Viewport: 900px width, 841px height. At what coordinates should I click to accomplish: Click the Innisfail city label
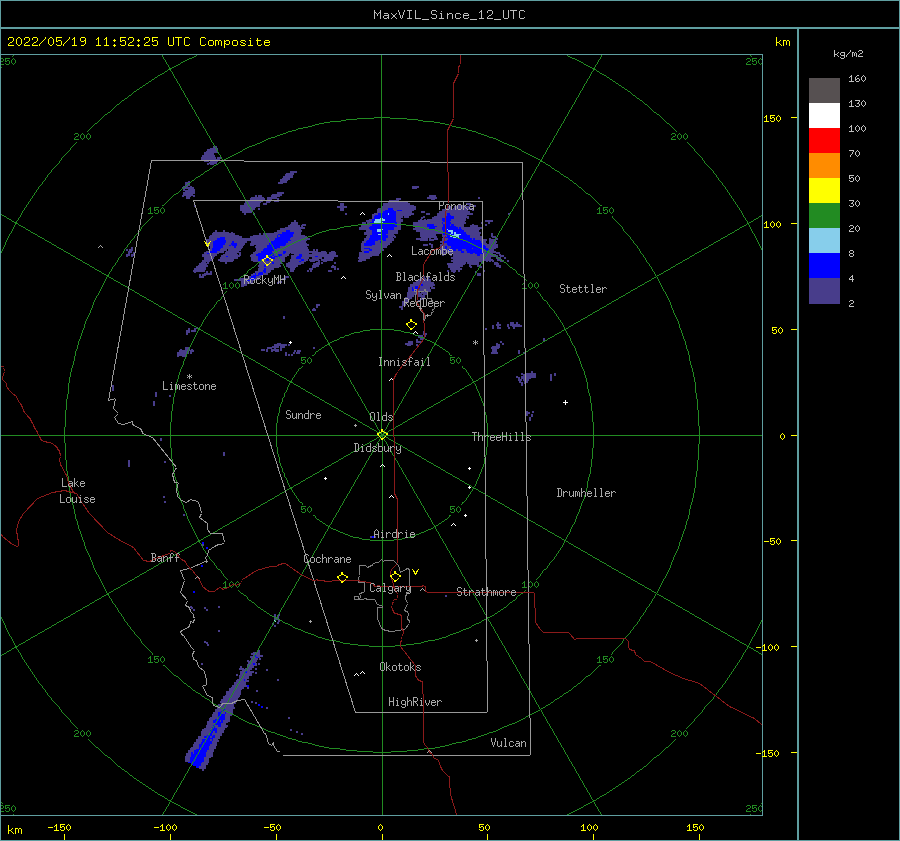[404, 362]
